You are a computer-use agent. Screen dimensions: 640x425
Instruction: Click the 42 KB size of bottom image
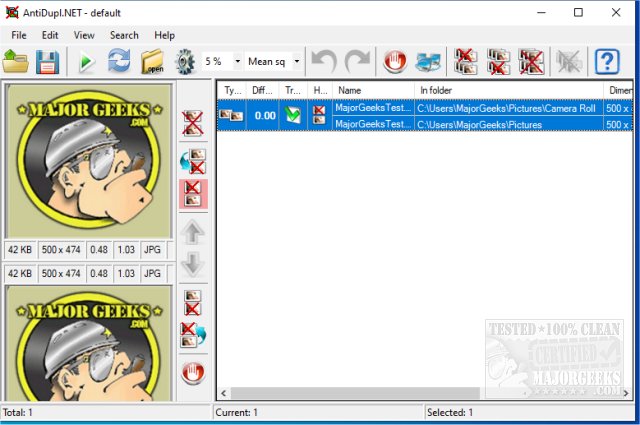[x=20, y=273]
